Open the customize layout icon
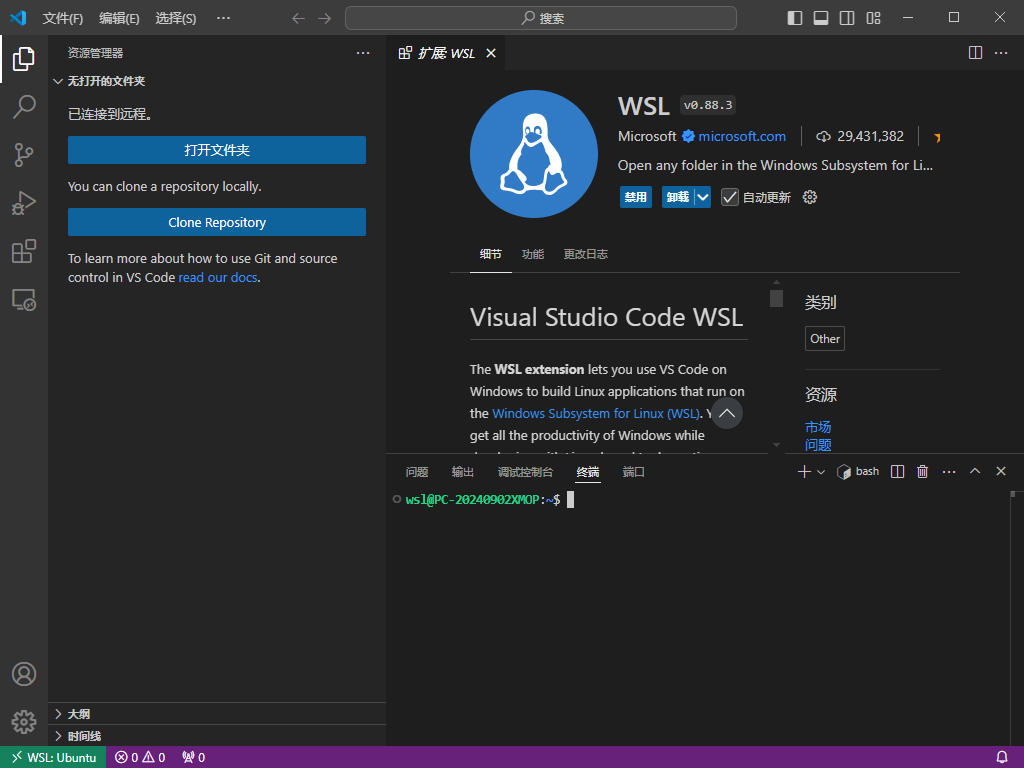This screenshot has height=768, width=1024. [x=873, y=18]
